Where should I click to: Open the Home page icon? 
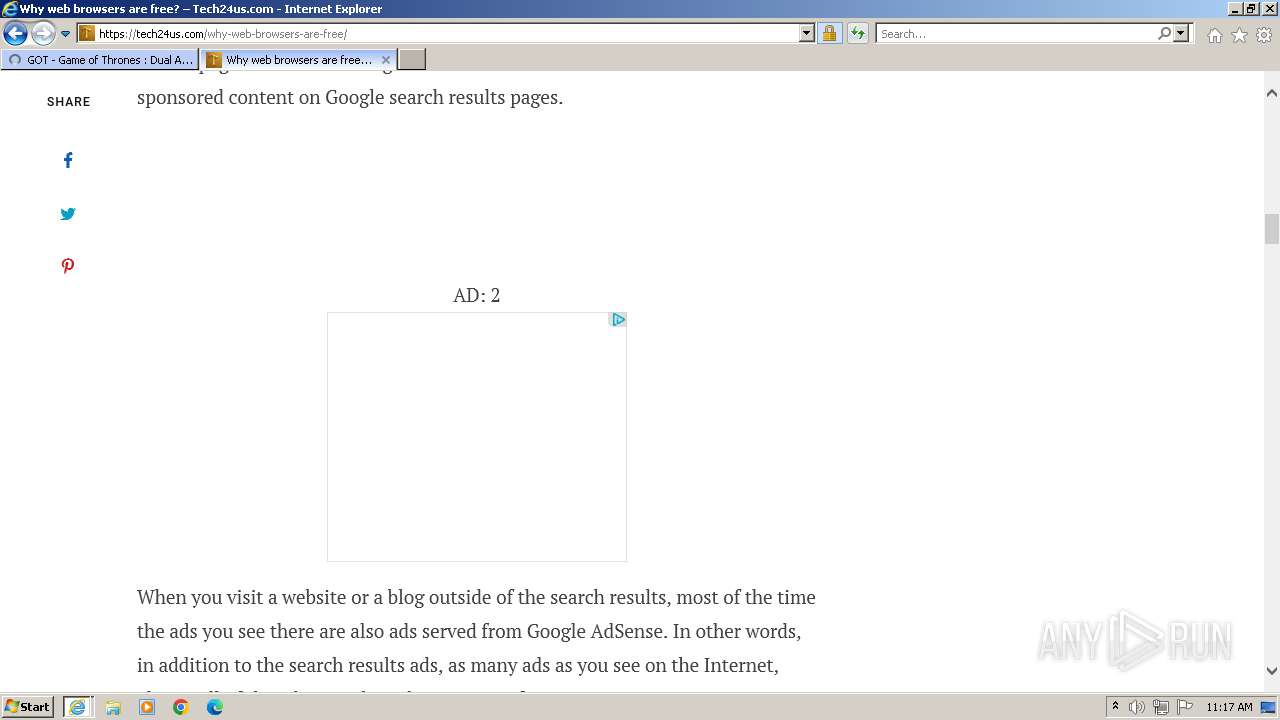pyautogui.click(x=1214, y=35)
